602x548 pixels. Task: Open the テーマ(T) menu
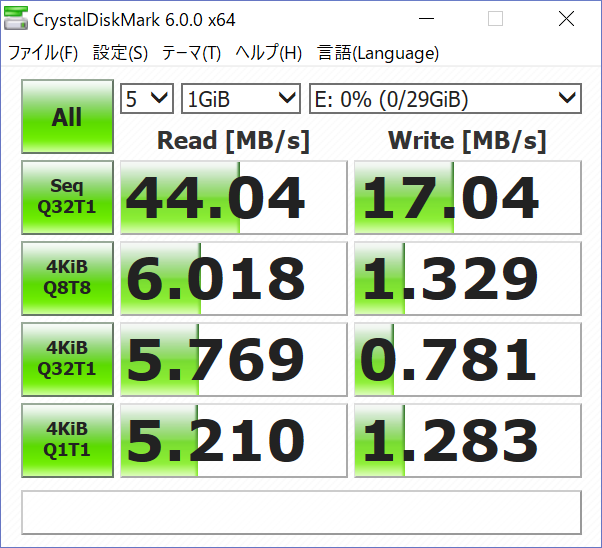(192, 54)
